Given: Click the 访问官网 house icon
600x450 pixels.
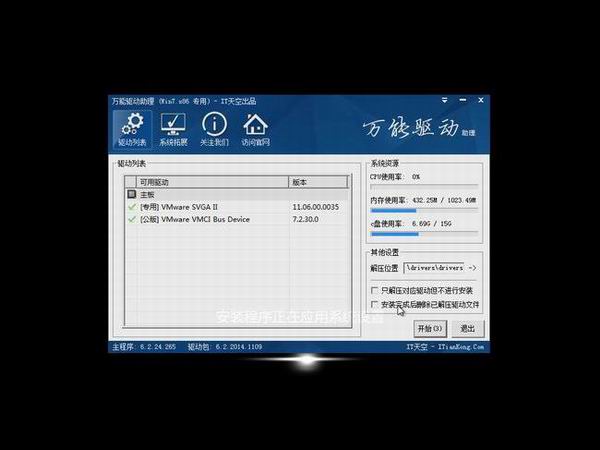Looking at the screenshot, I should pyautogui.click(x=256, y=129).
